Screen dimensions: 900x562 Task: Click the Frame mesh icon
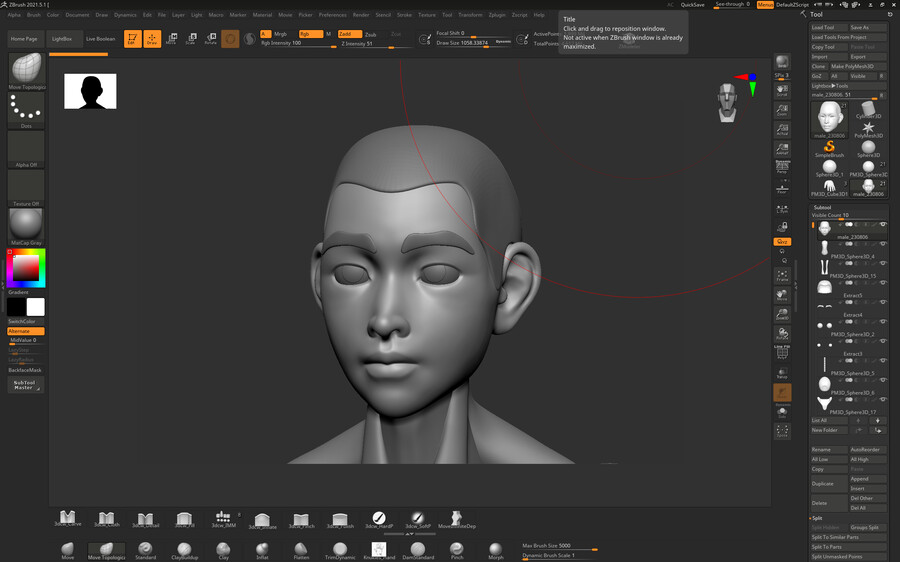[782, 276]
